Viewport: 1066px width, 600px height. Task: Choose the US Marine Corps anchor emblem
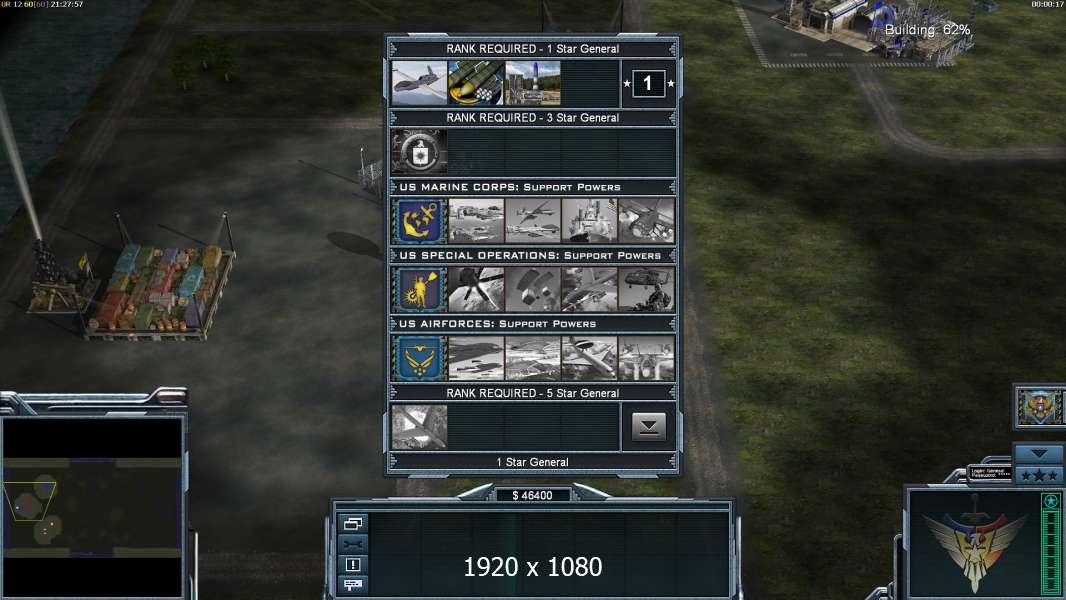419,221
